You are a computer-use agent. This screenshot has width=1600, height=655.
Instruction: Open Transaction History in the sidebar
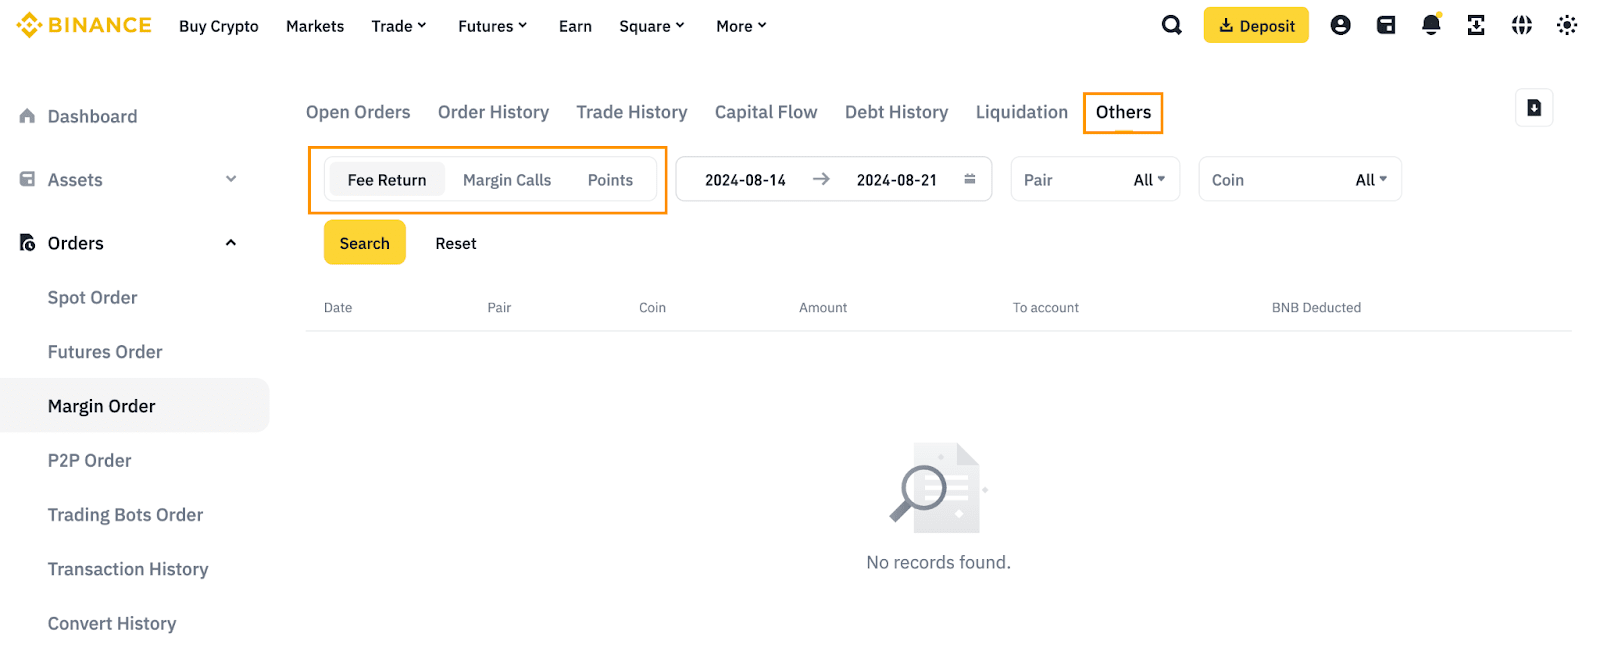click(x=128, y=569)
